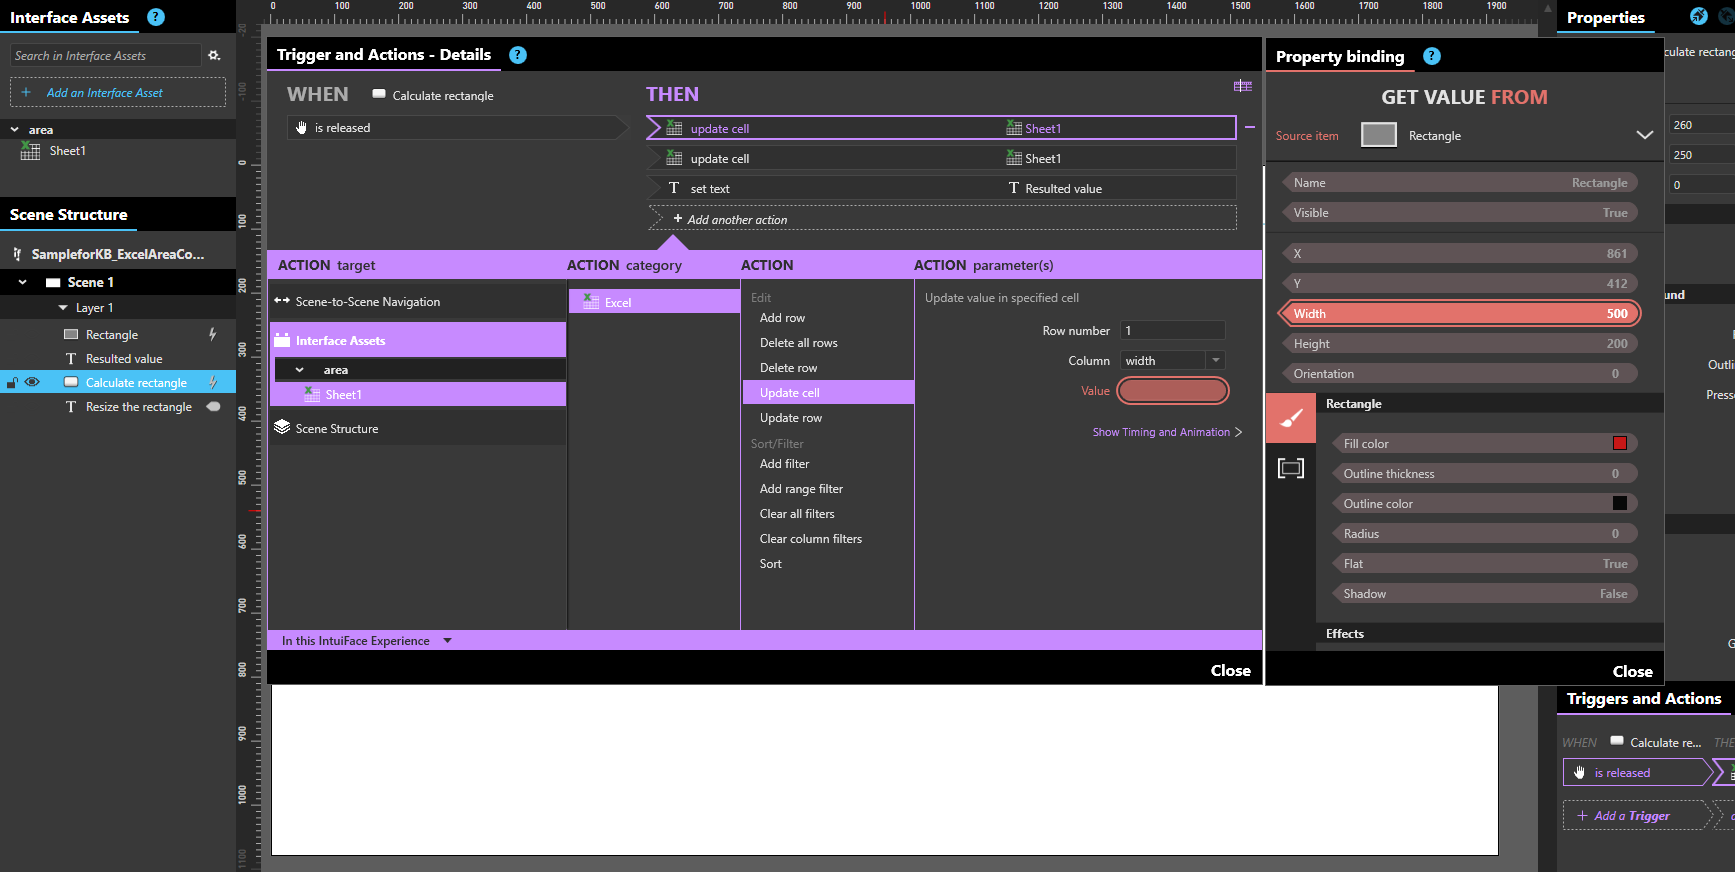Click the red Fill color swatch
Viewport: 1735px width, 872px height.
coord(1619,443)
